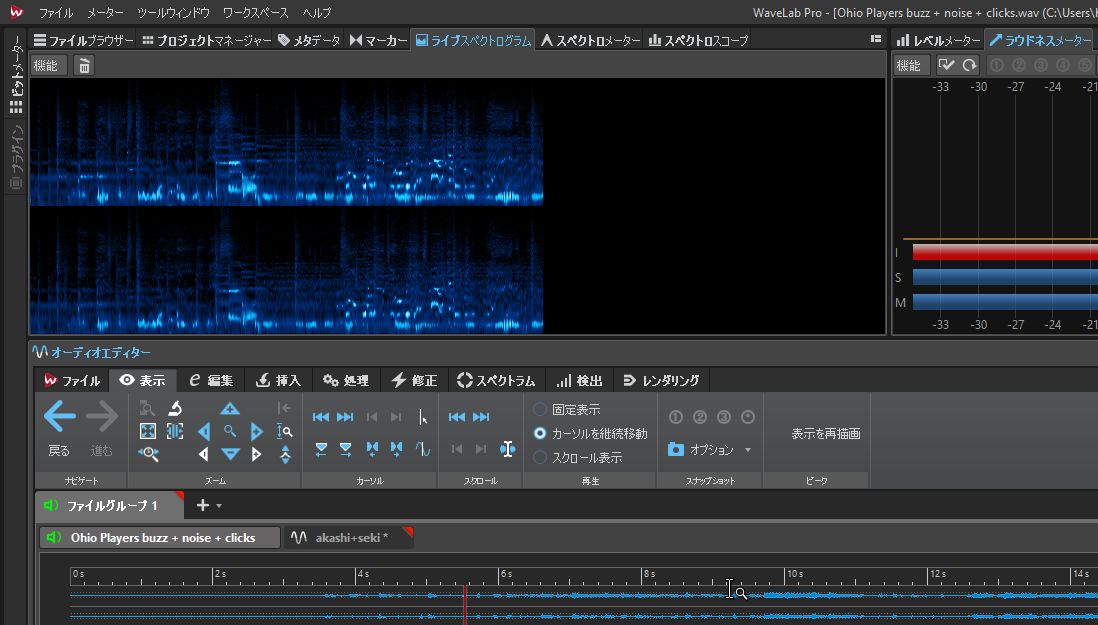This screenshot has width=1098, height=625.
Task: Select snapshot preset 2 in editor ribbon
Action: [700, 417]
